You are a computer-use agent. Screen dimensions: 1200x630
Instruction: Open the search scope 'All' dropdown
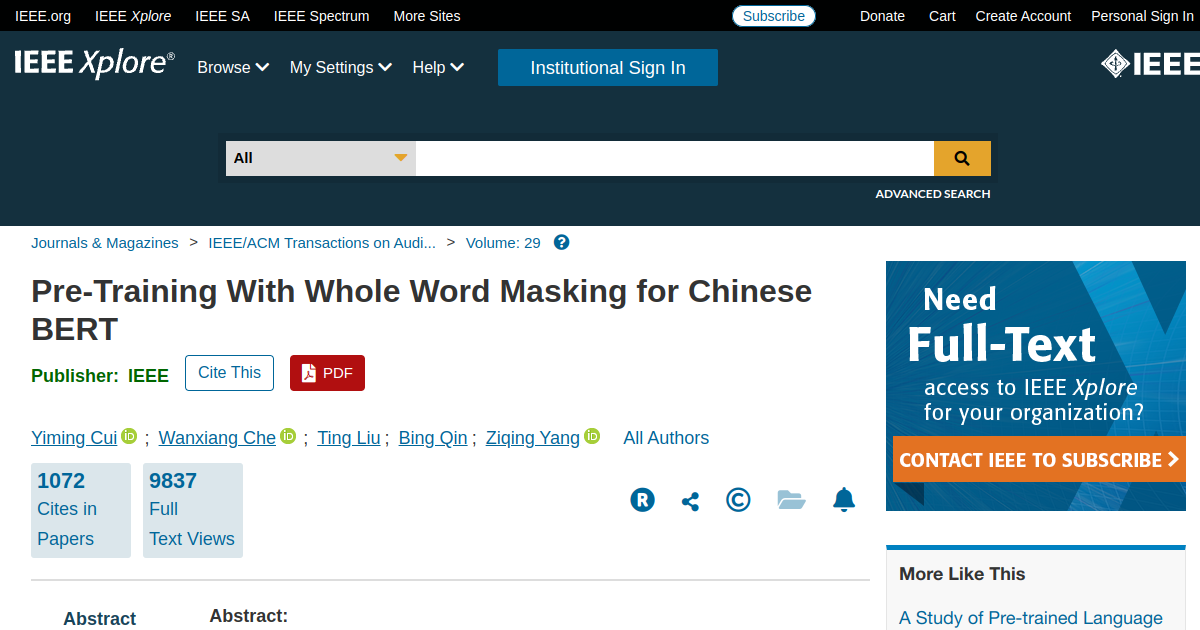pos(321,158)
